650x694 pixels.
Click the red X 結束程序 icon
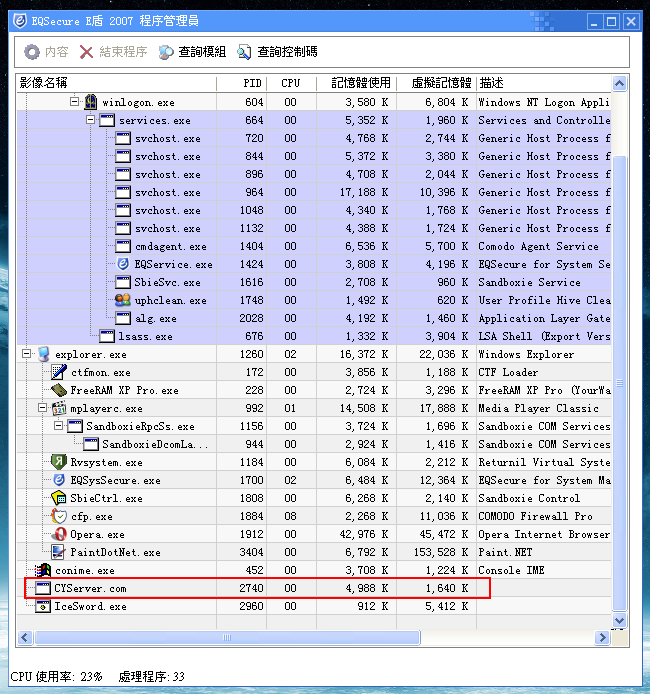86,52
